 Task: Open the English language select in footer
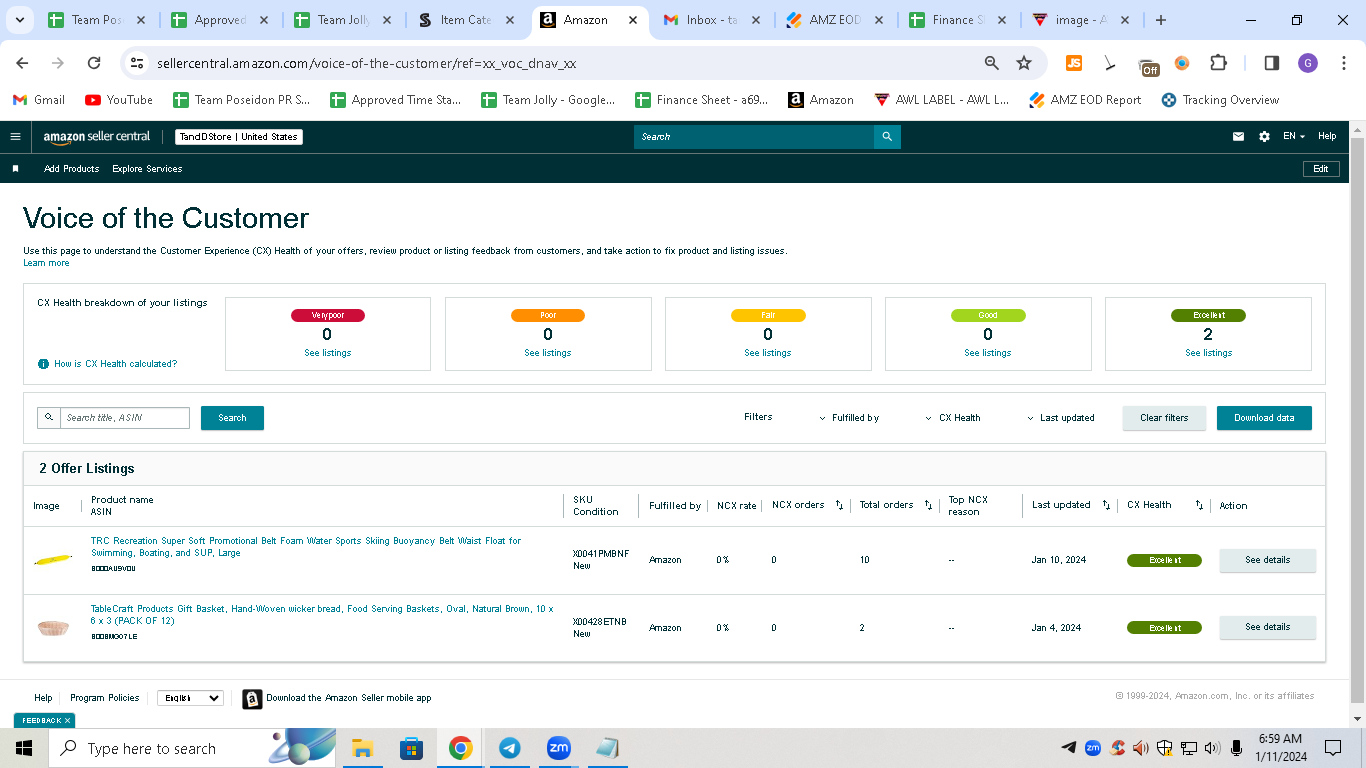click(x=190, y=698)
